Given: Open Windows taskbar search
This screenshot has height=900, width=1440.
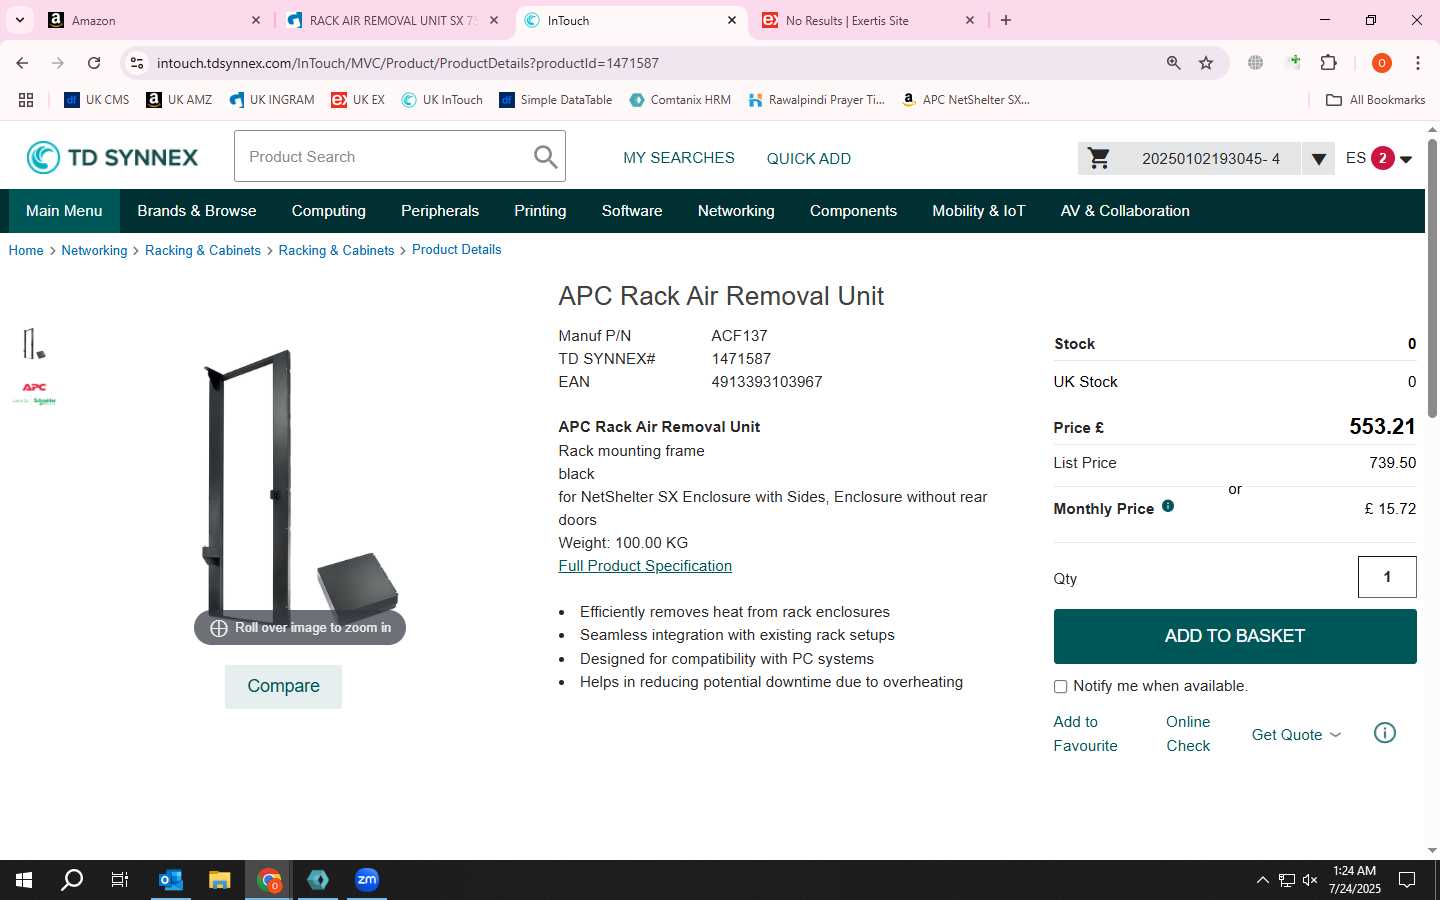Looking at the screenshot, I should (72, 880).
